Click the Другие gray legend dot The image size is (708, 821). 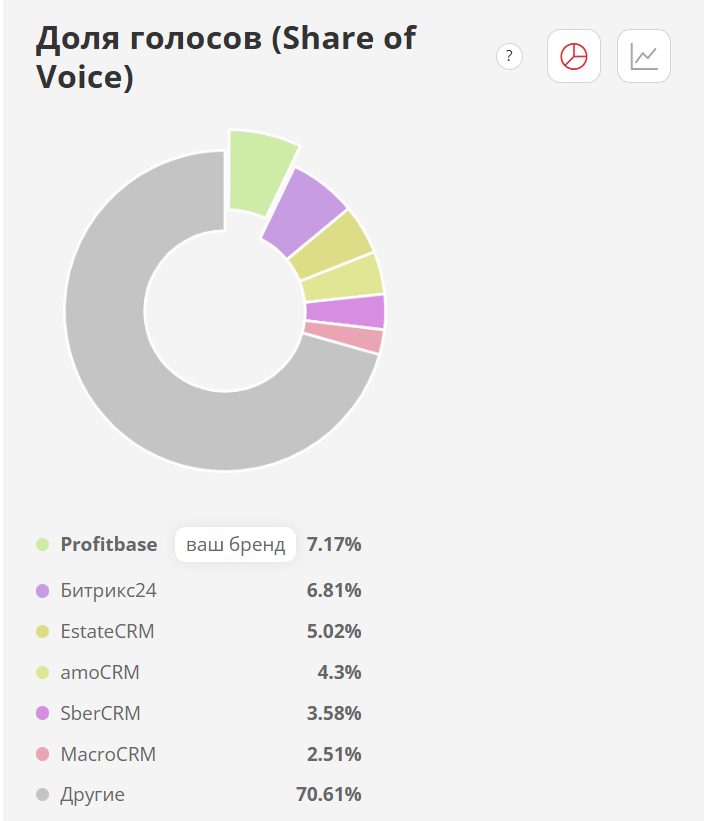point(42,795)
